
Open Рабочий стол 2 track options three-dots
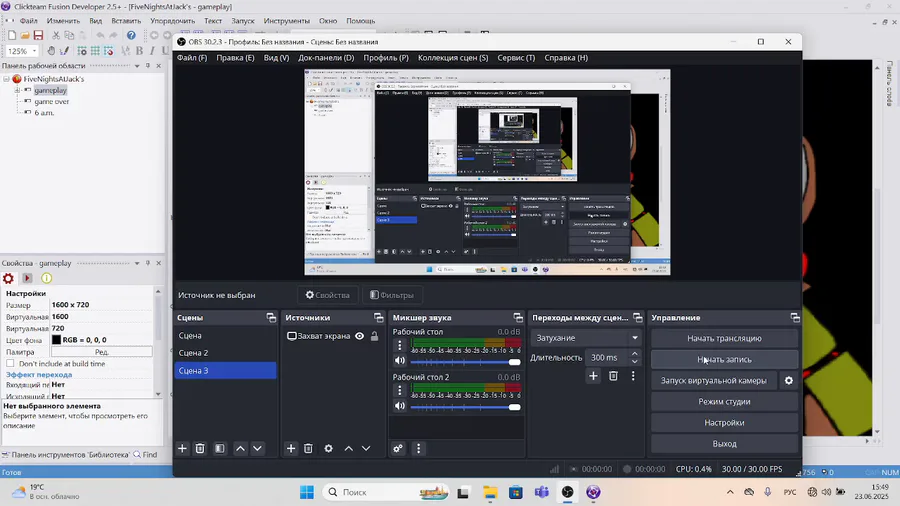pos(400,390)
